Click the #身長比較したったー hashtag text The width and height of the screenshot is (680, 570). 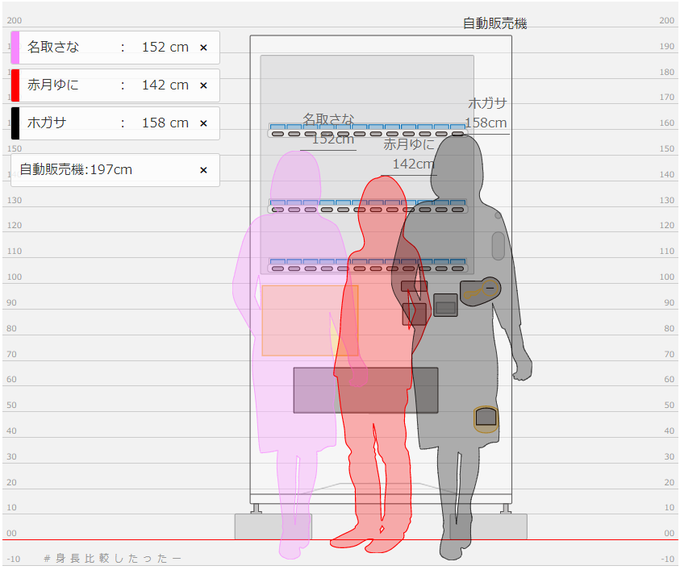tap(112, 558)
